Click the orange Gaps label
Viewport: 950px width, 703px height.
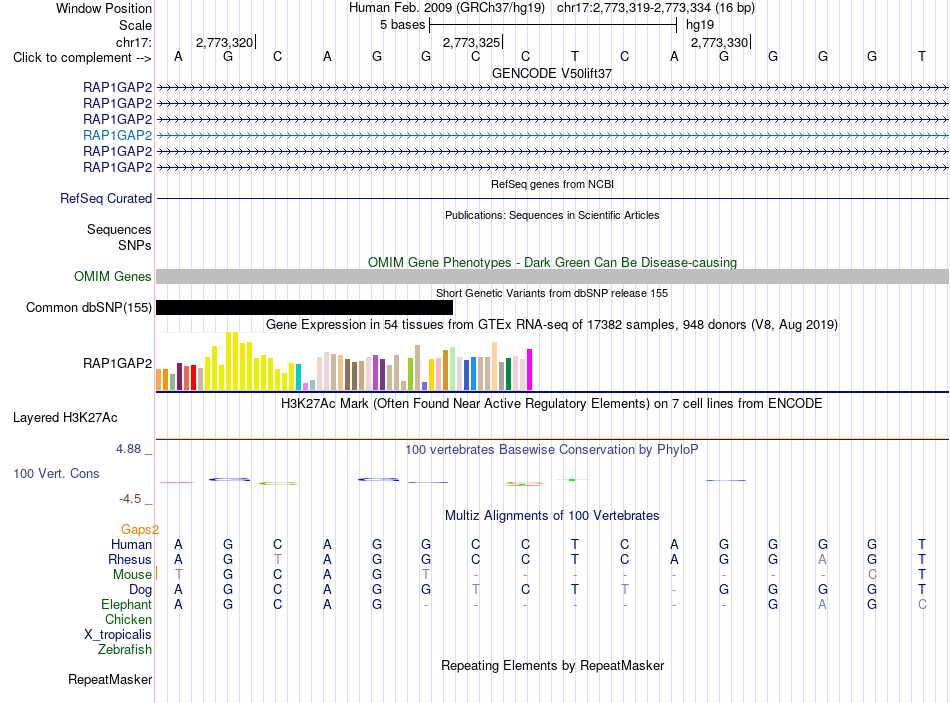coord(139,529)
